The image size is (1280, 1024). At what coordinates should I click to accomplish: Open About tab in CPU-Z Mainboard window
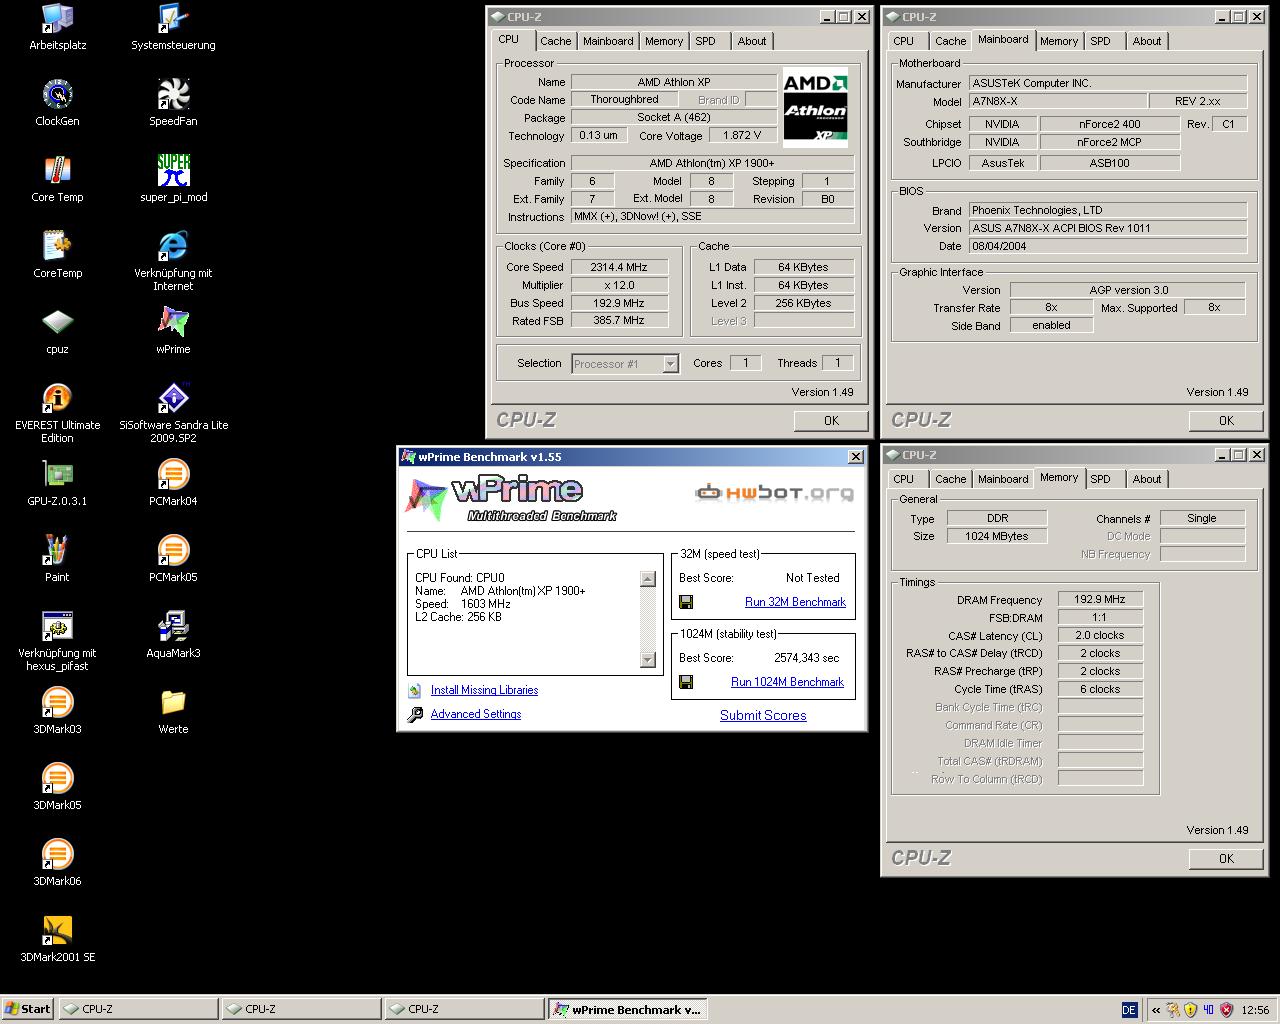(1147, 41)
